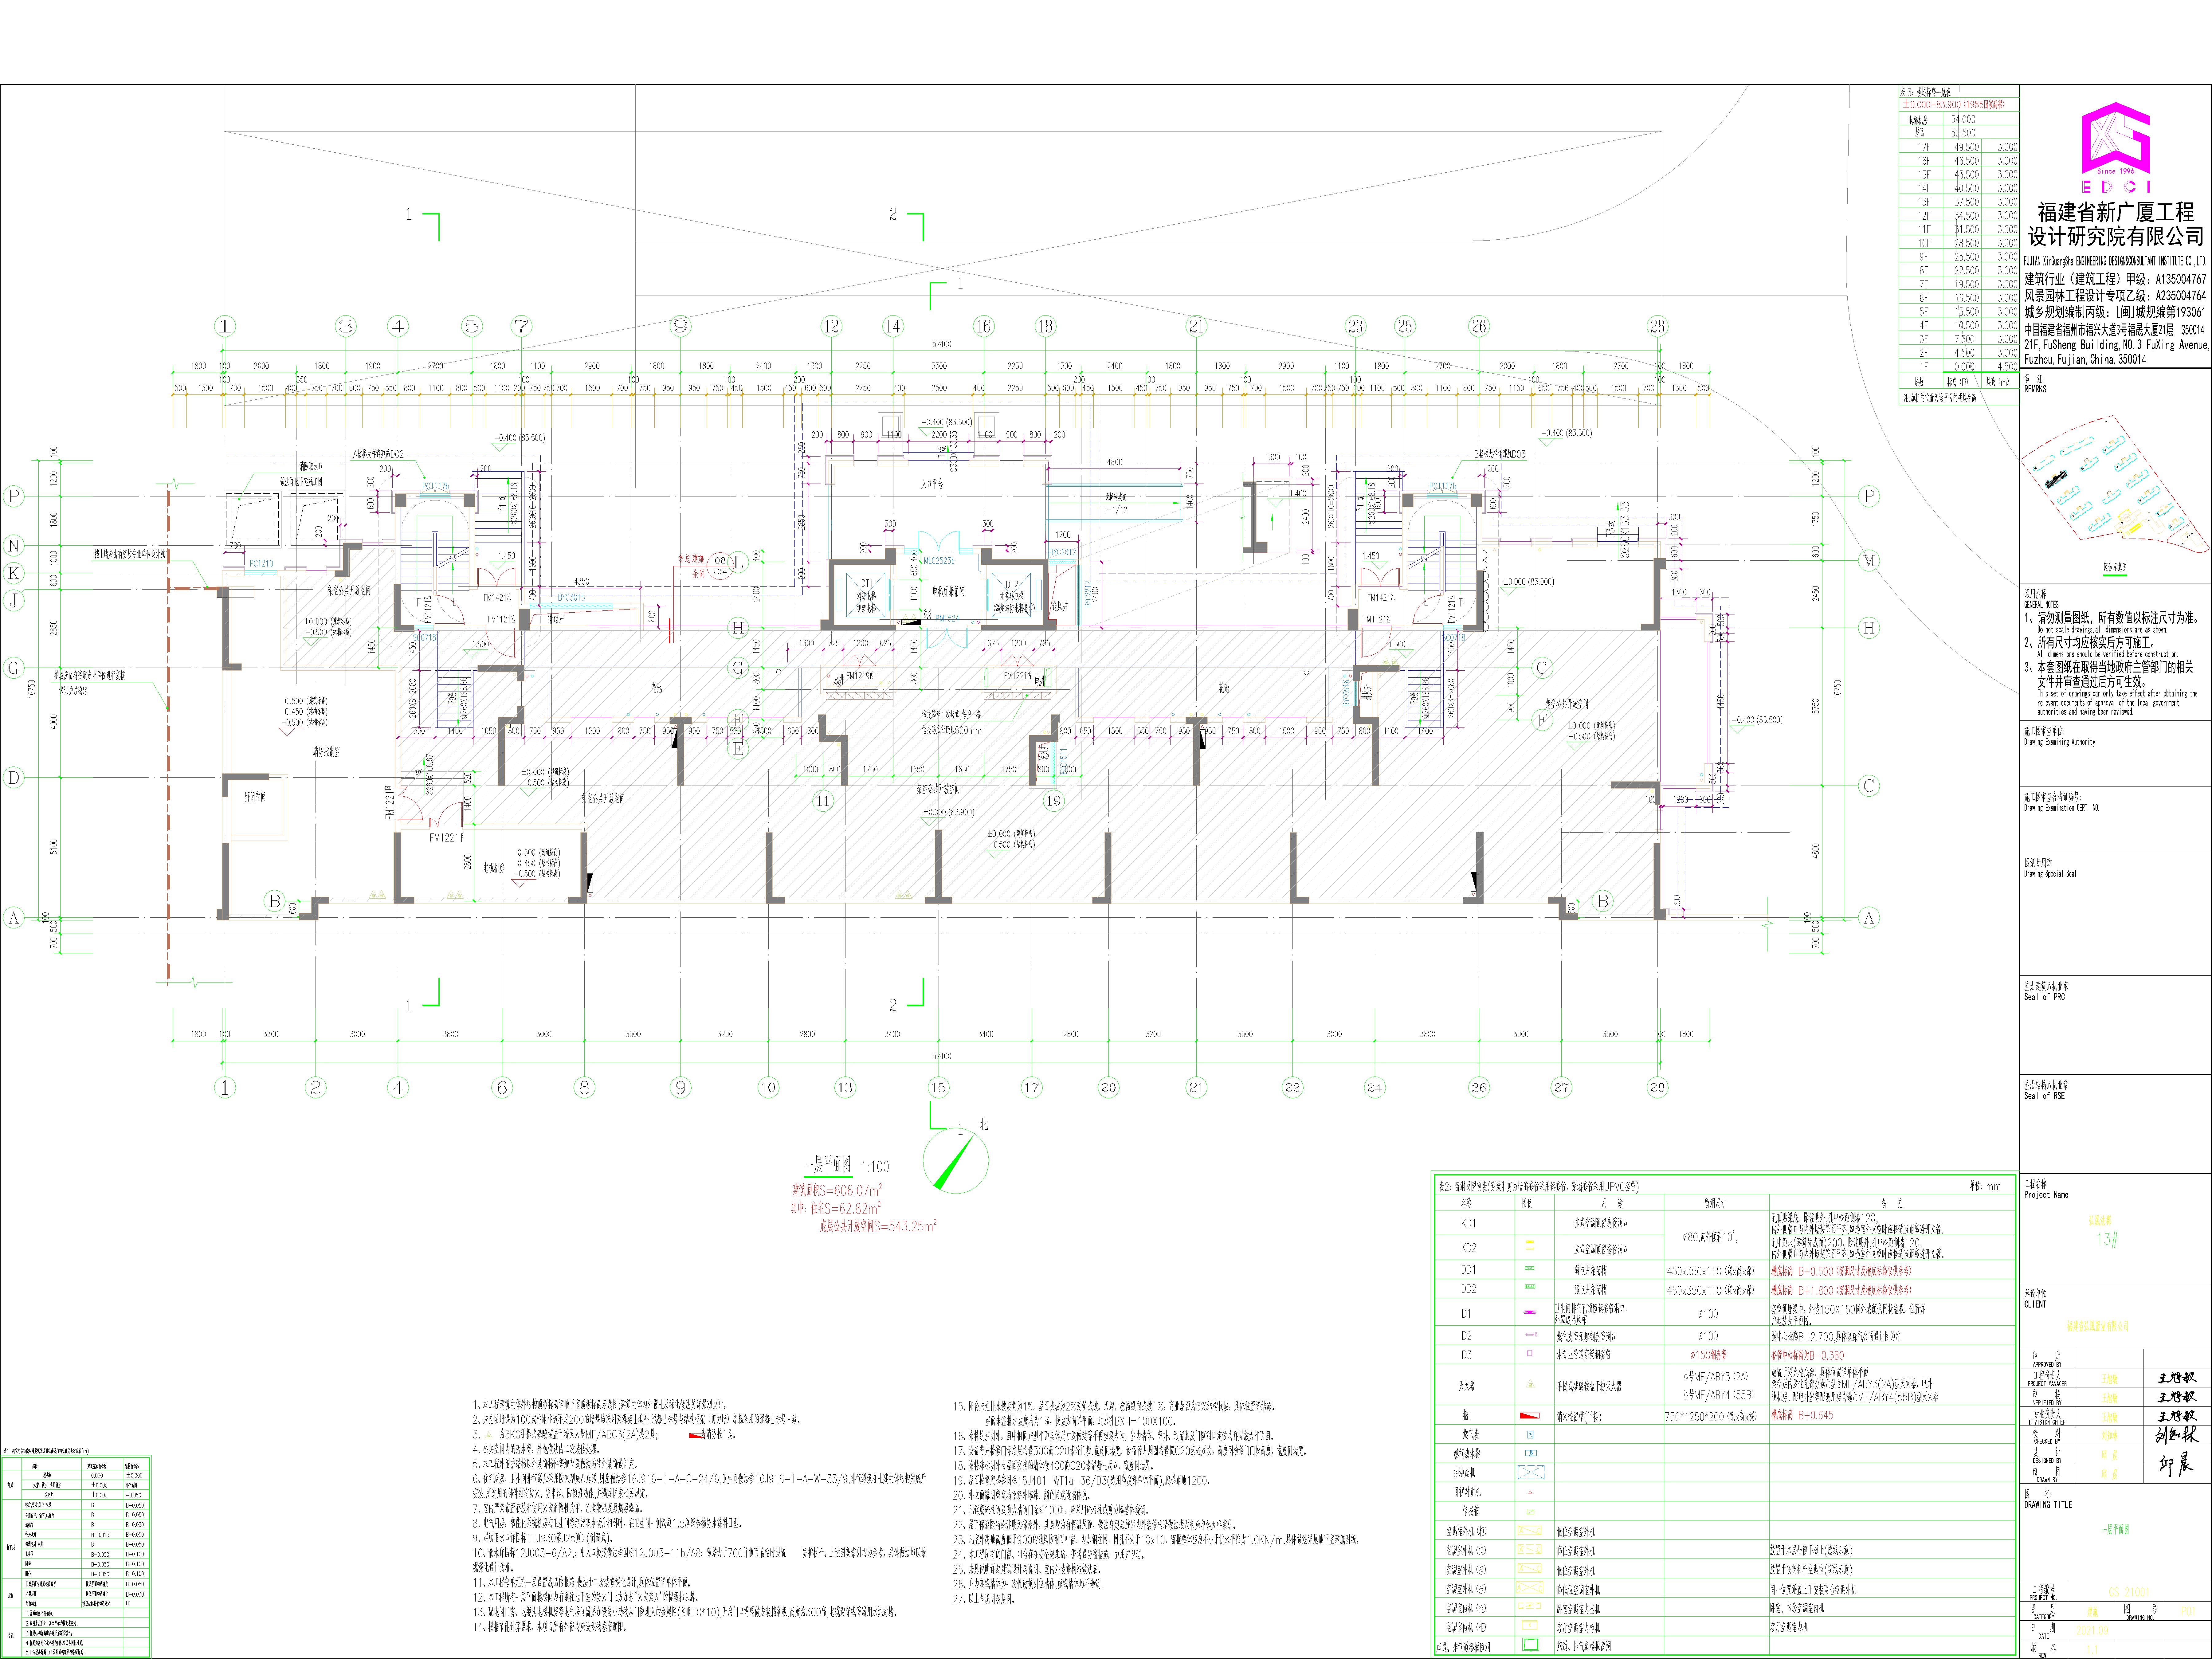
Task: Click grid axis bubble 15
Action: coord(938,1087)
